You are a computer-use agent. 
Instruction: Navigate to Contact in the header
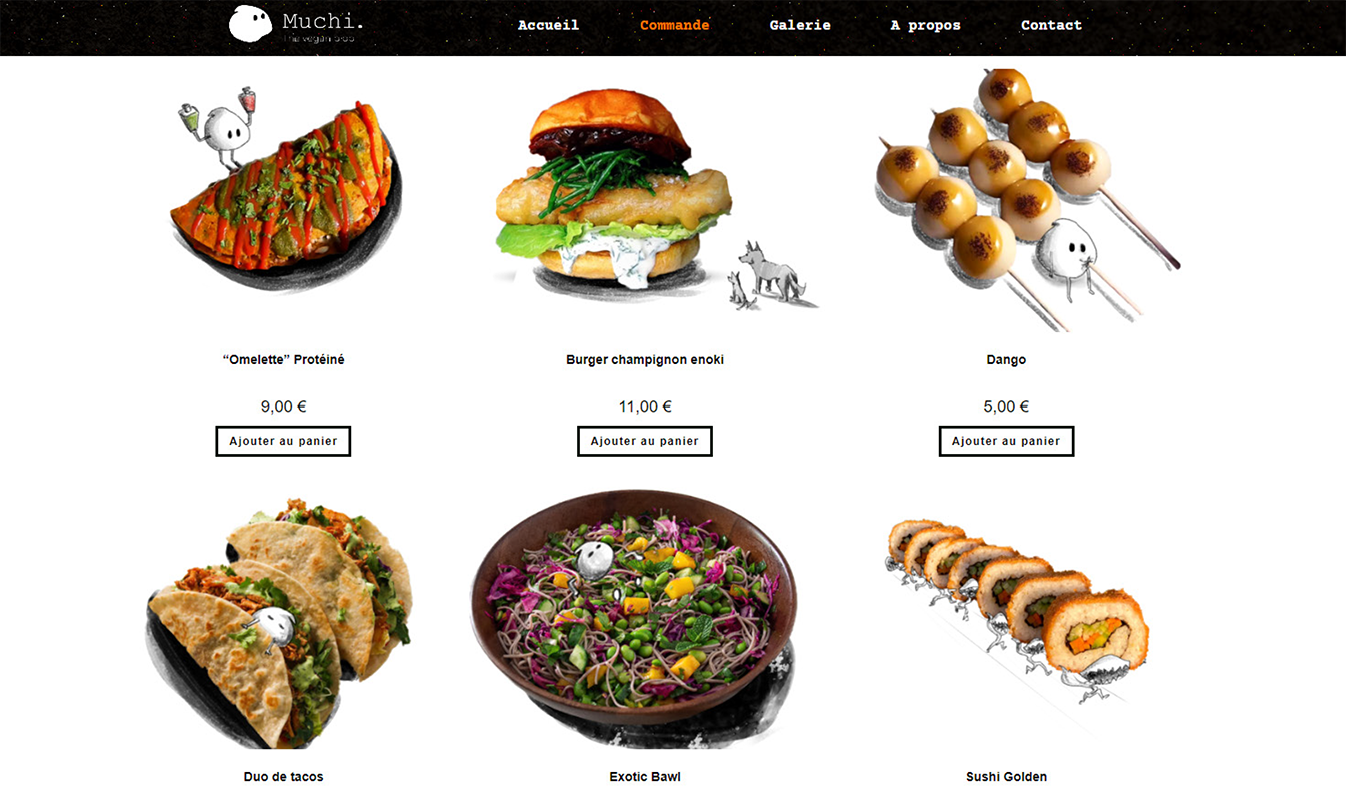(1051, 25)
